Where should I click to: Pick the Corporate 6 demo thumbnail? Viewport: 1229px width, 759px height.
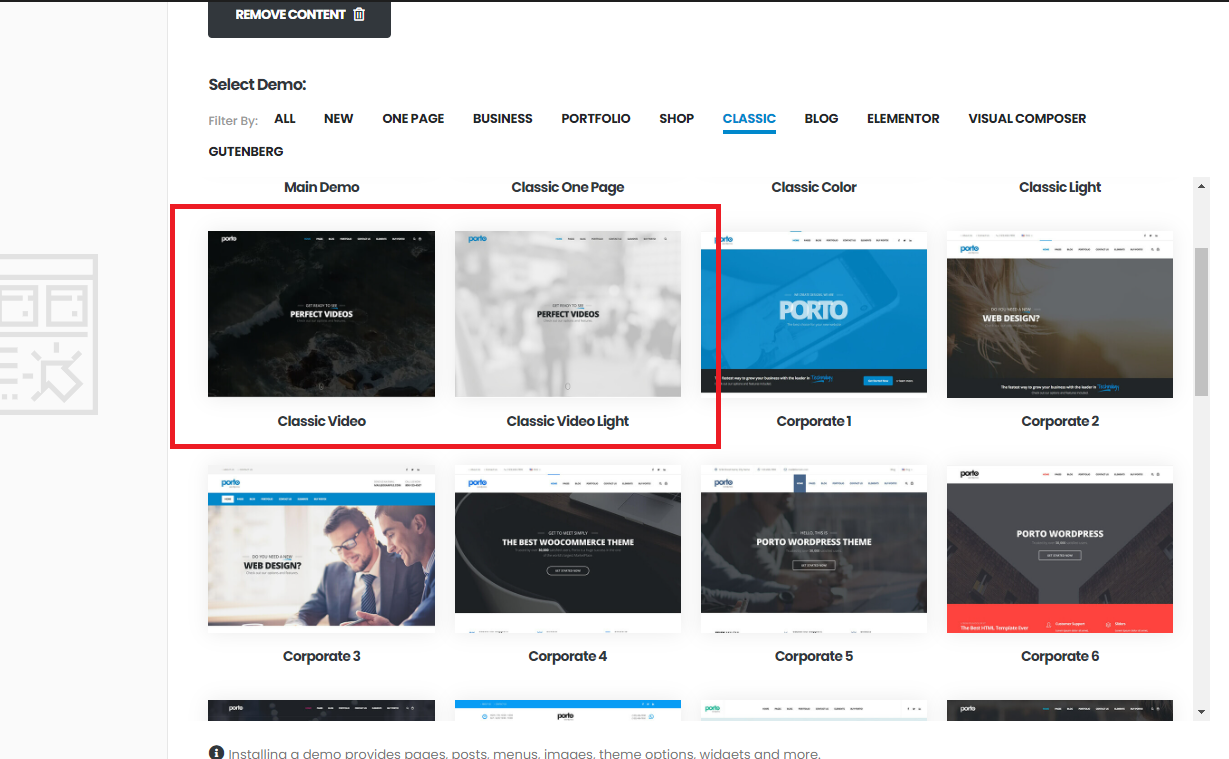1060,548
